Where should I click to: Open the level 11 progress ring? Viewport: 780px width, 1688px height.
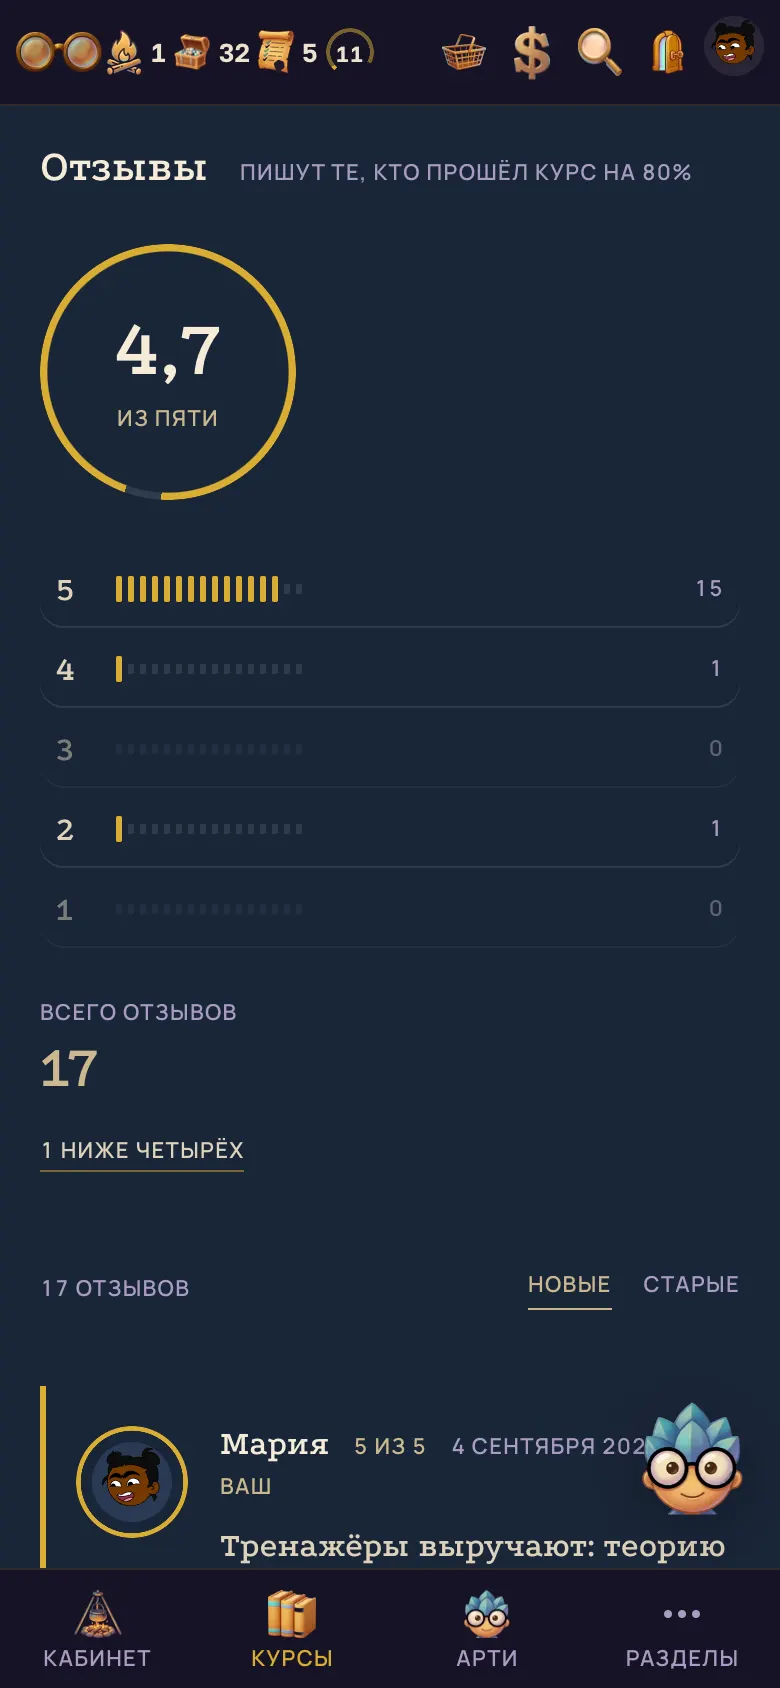(x=350, y=51)
